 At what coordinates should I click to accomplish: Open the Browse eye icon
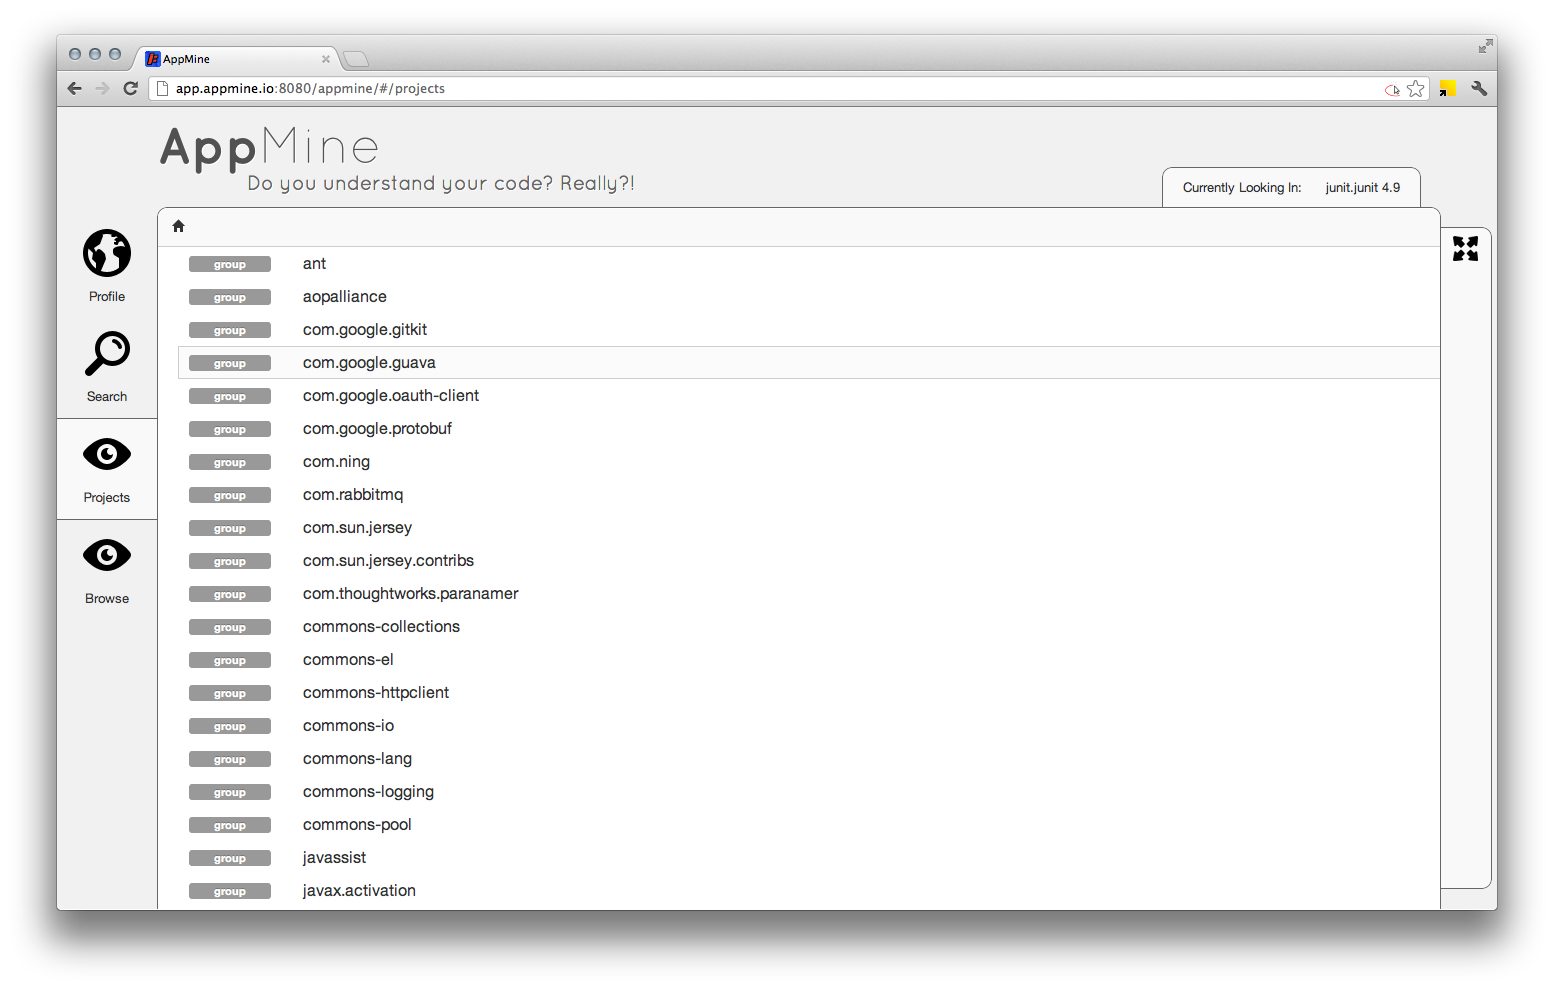coord(107,555)
